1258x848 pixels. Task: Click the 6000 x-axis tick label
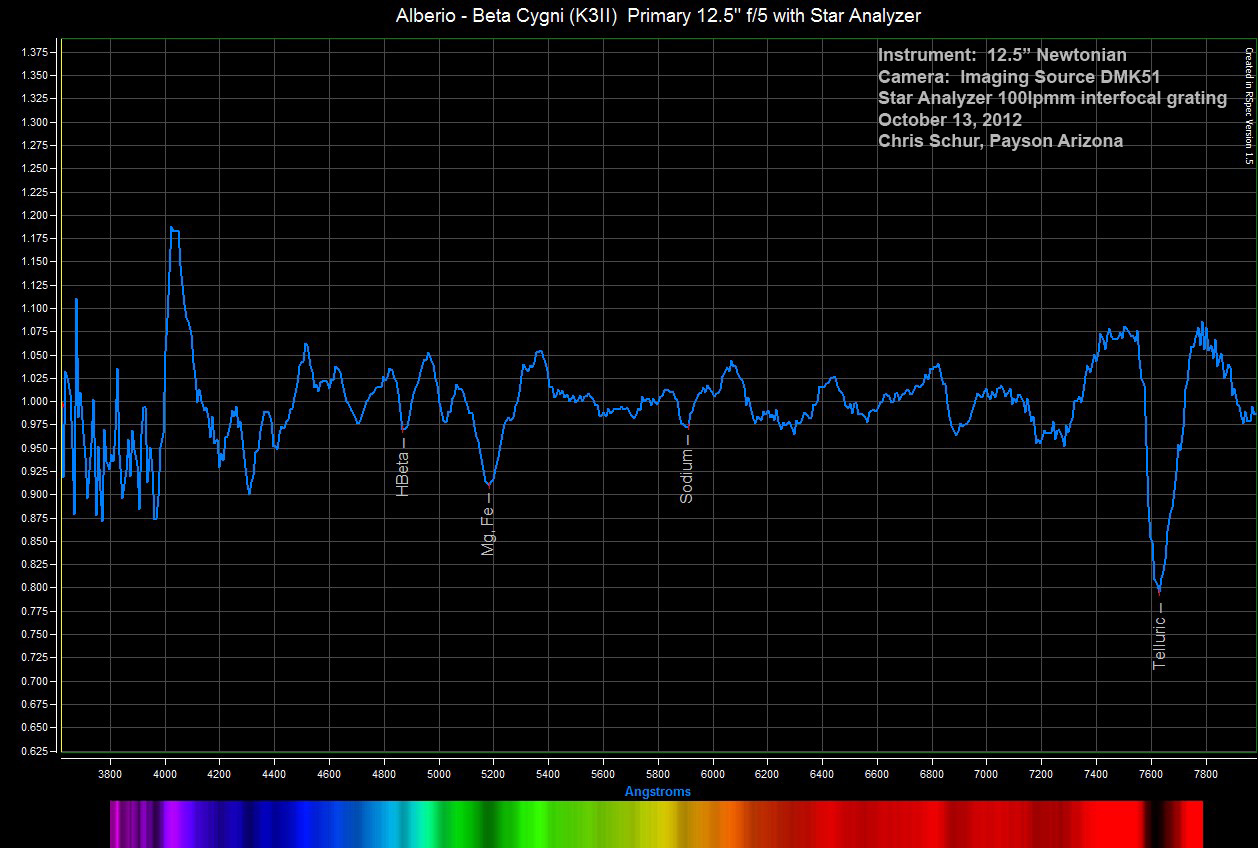[712, 773]
